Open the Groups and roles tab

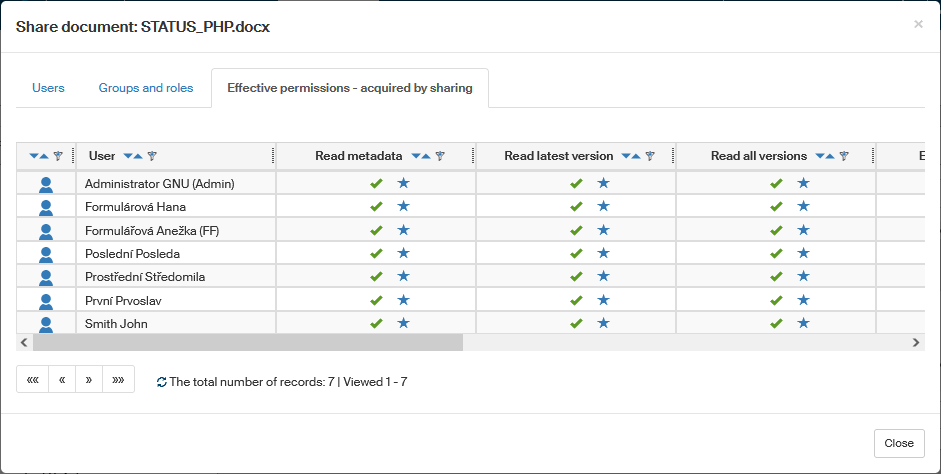[146, 88]
